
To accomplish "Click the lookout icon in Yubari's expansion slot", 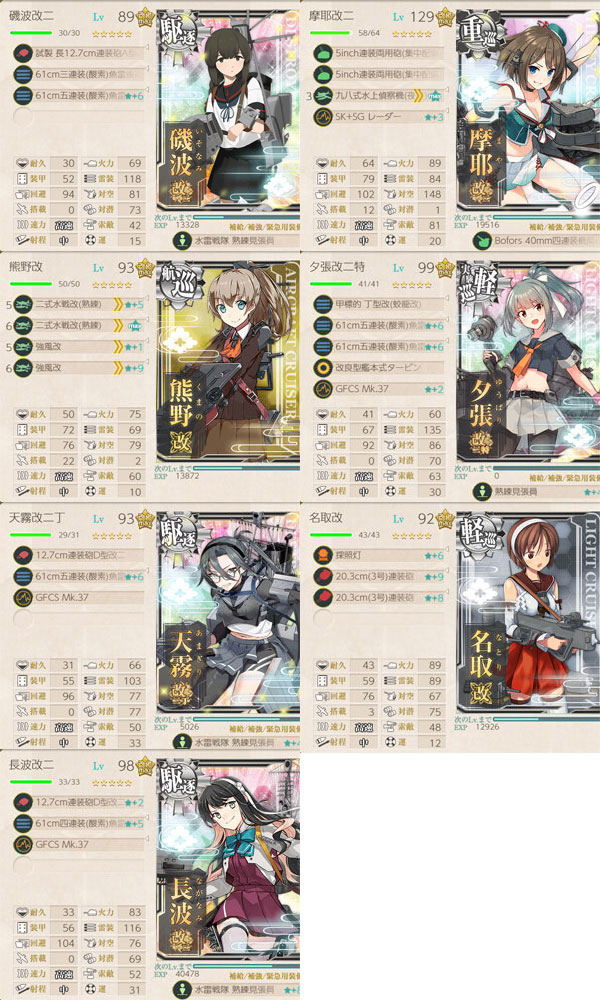I will [x=482, y=492].
